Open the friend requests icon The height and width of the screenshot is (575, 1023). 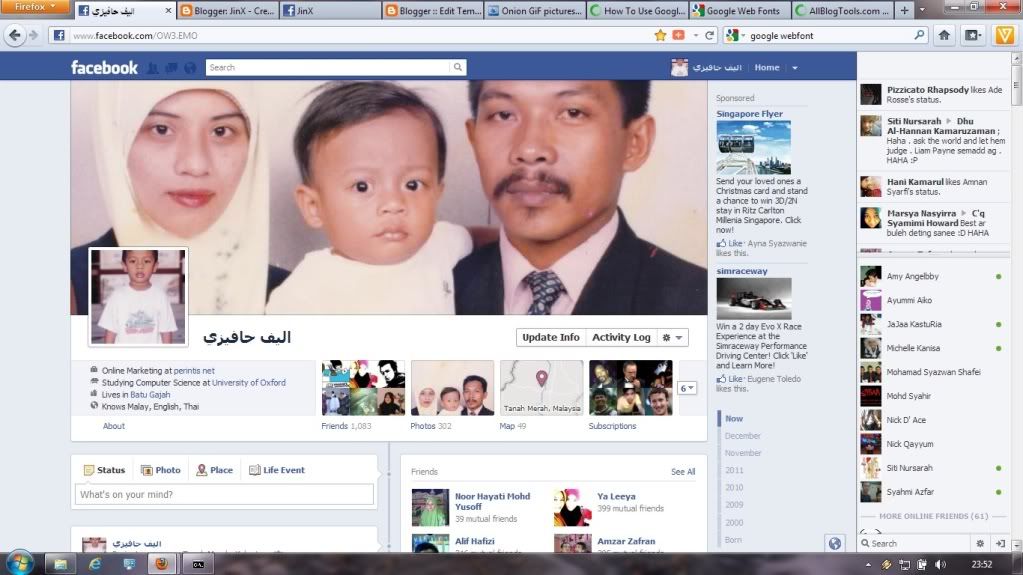(153, 67)
